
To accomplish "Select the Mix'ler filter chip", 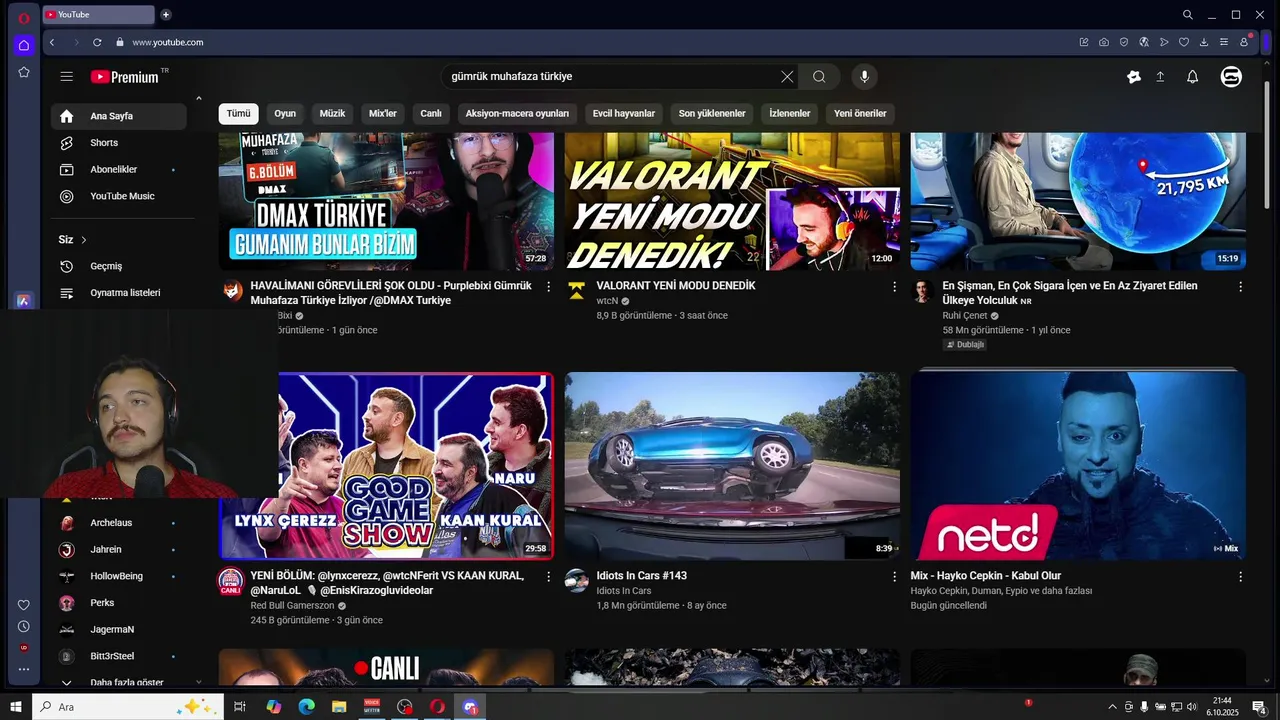I will pos(383,113).
